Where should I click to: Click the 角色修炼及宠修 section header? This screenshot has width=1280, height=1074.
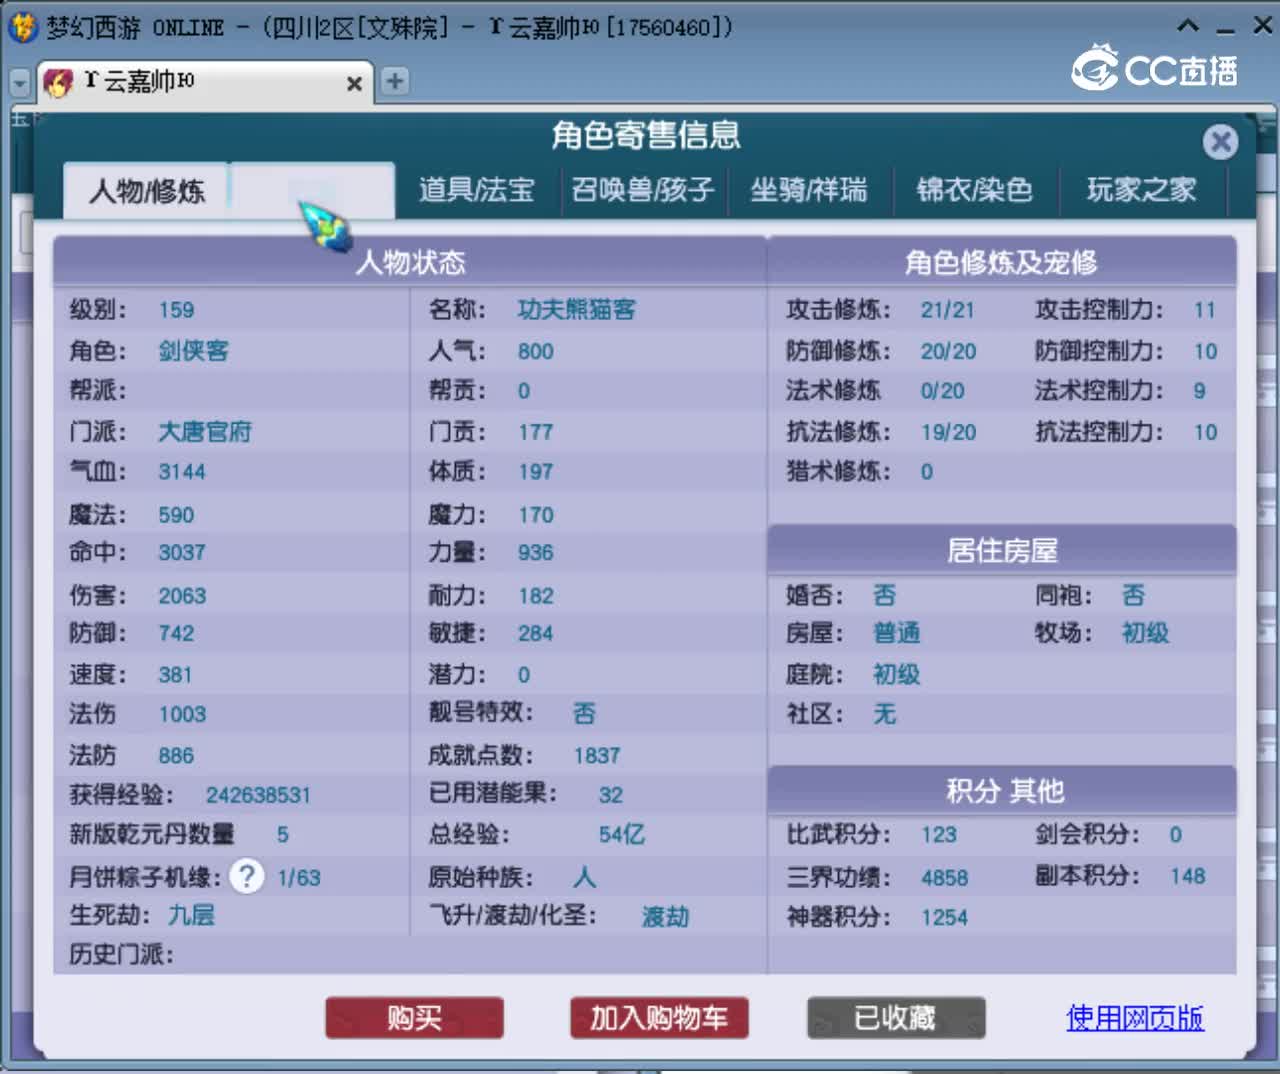tap(1001, 262)
